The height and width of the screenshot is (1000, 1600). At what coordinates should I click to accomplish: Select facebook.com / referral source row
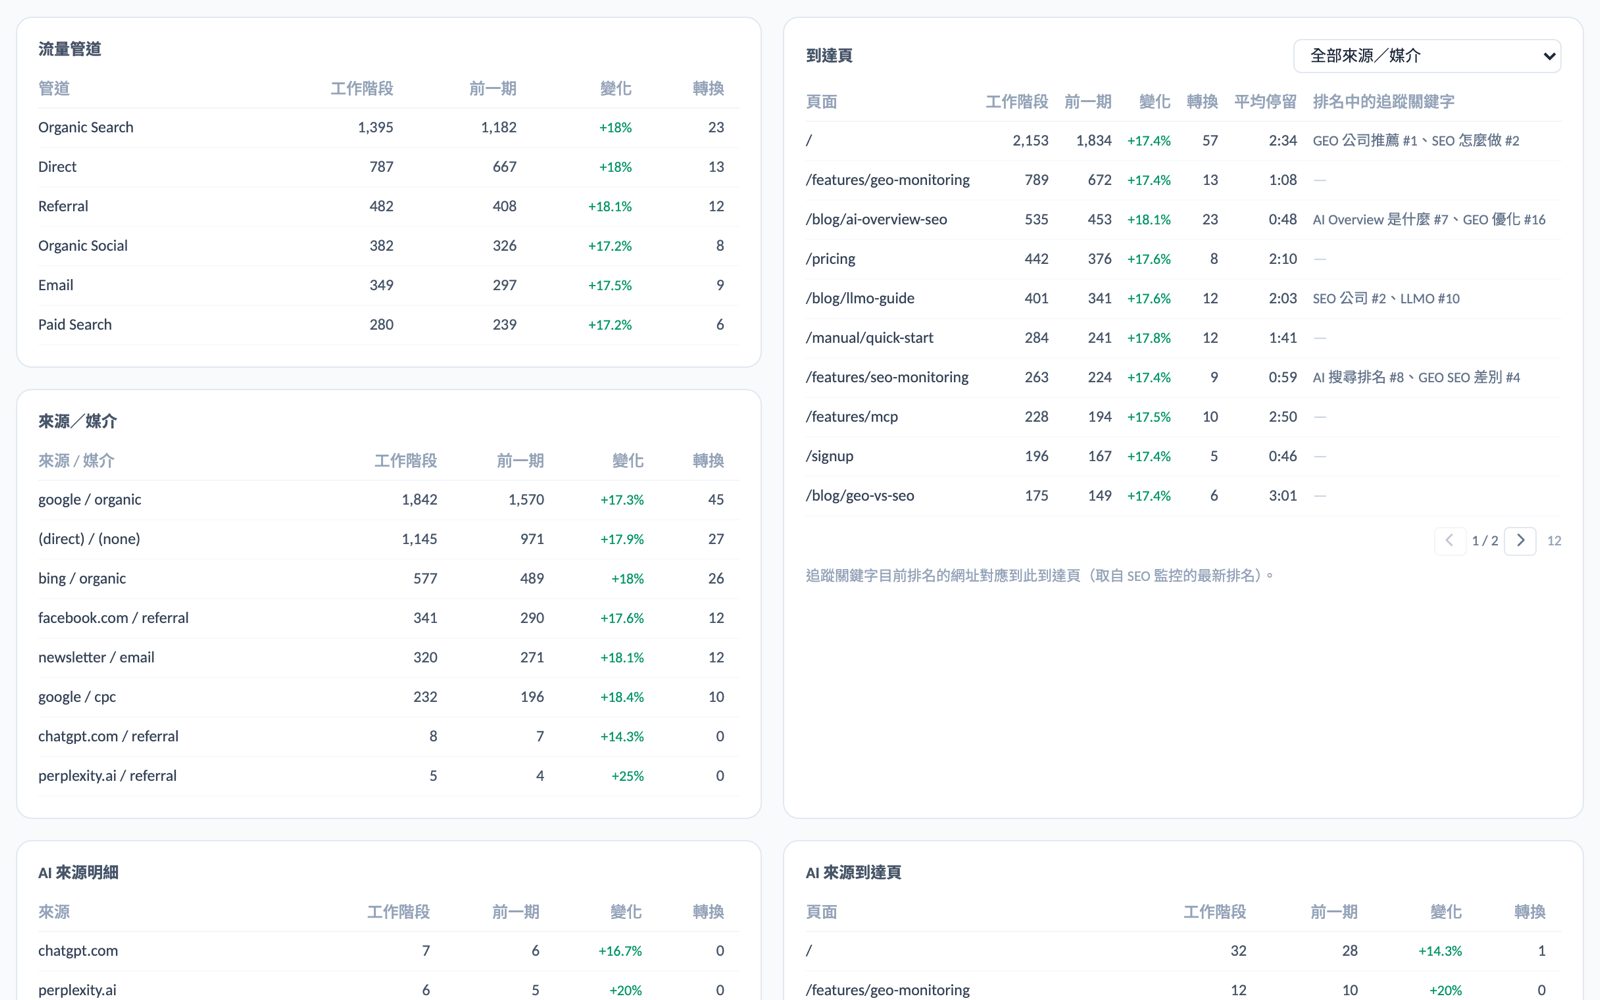[x=388, y=618]
